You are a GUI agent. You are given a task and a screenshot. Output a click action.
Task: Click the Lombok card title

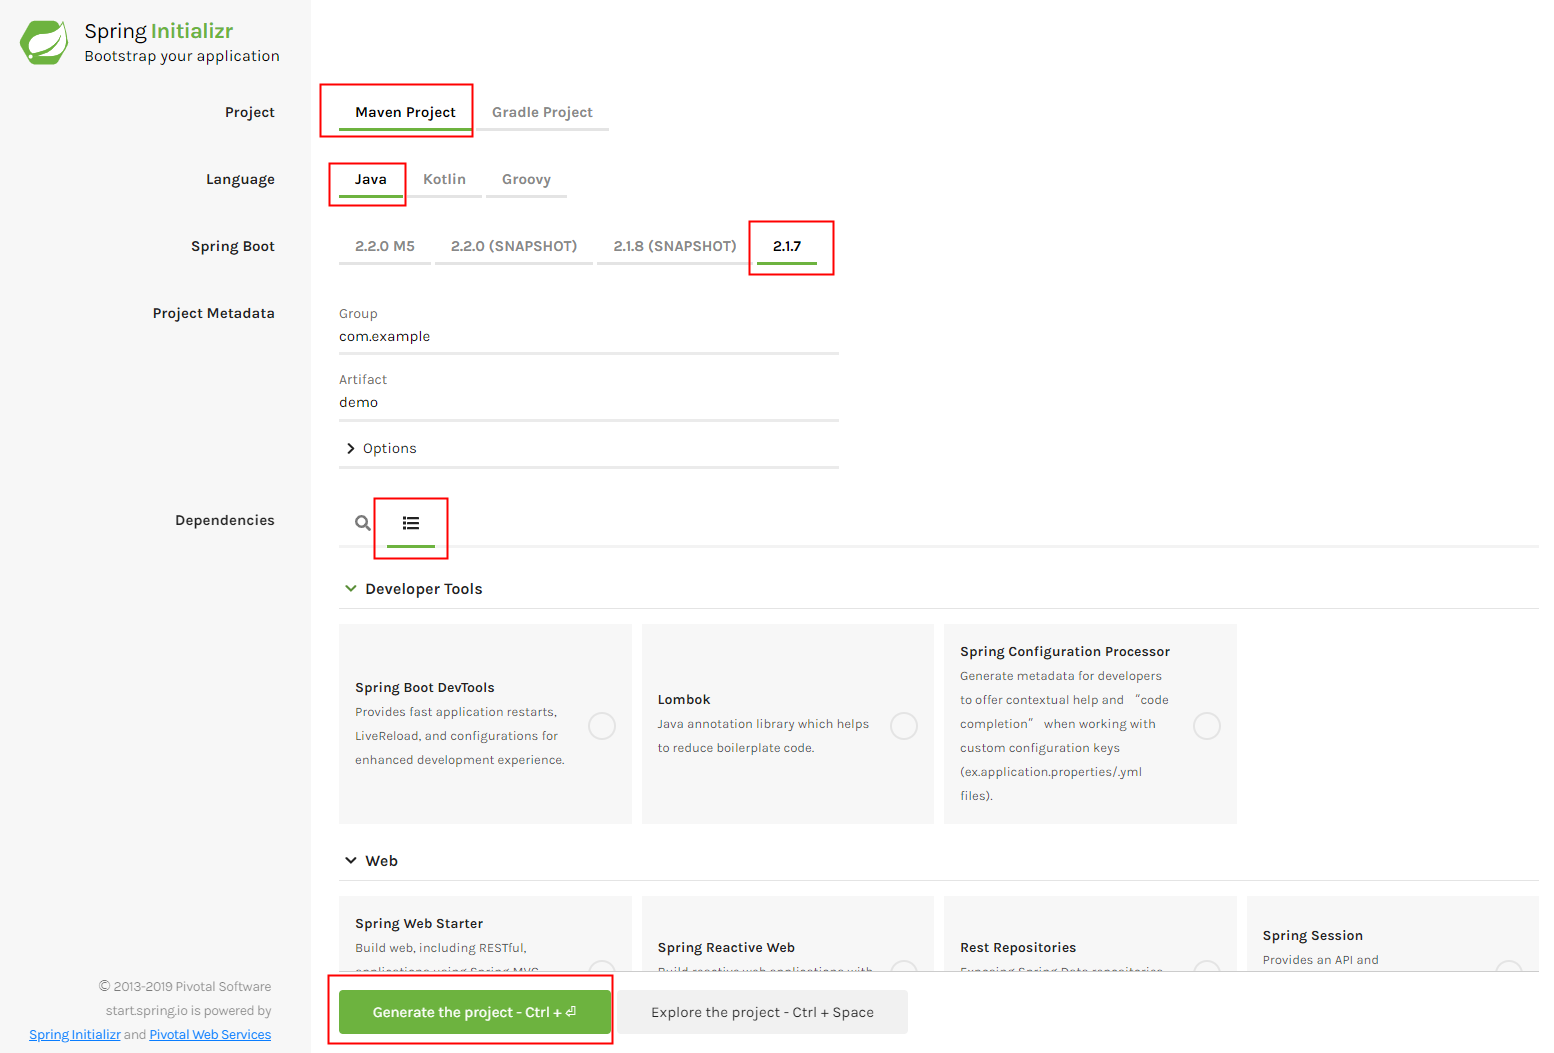[x=684, y=700]
